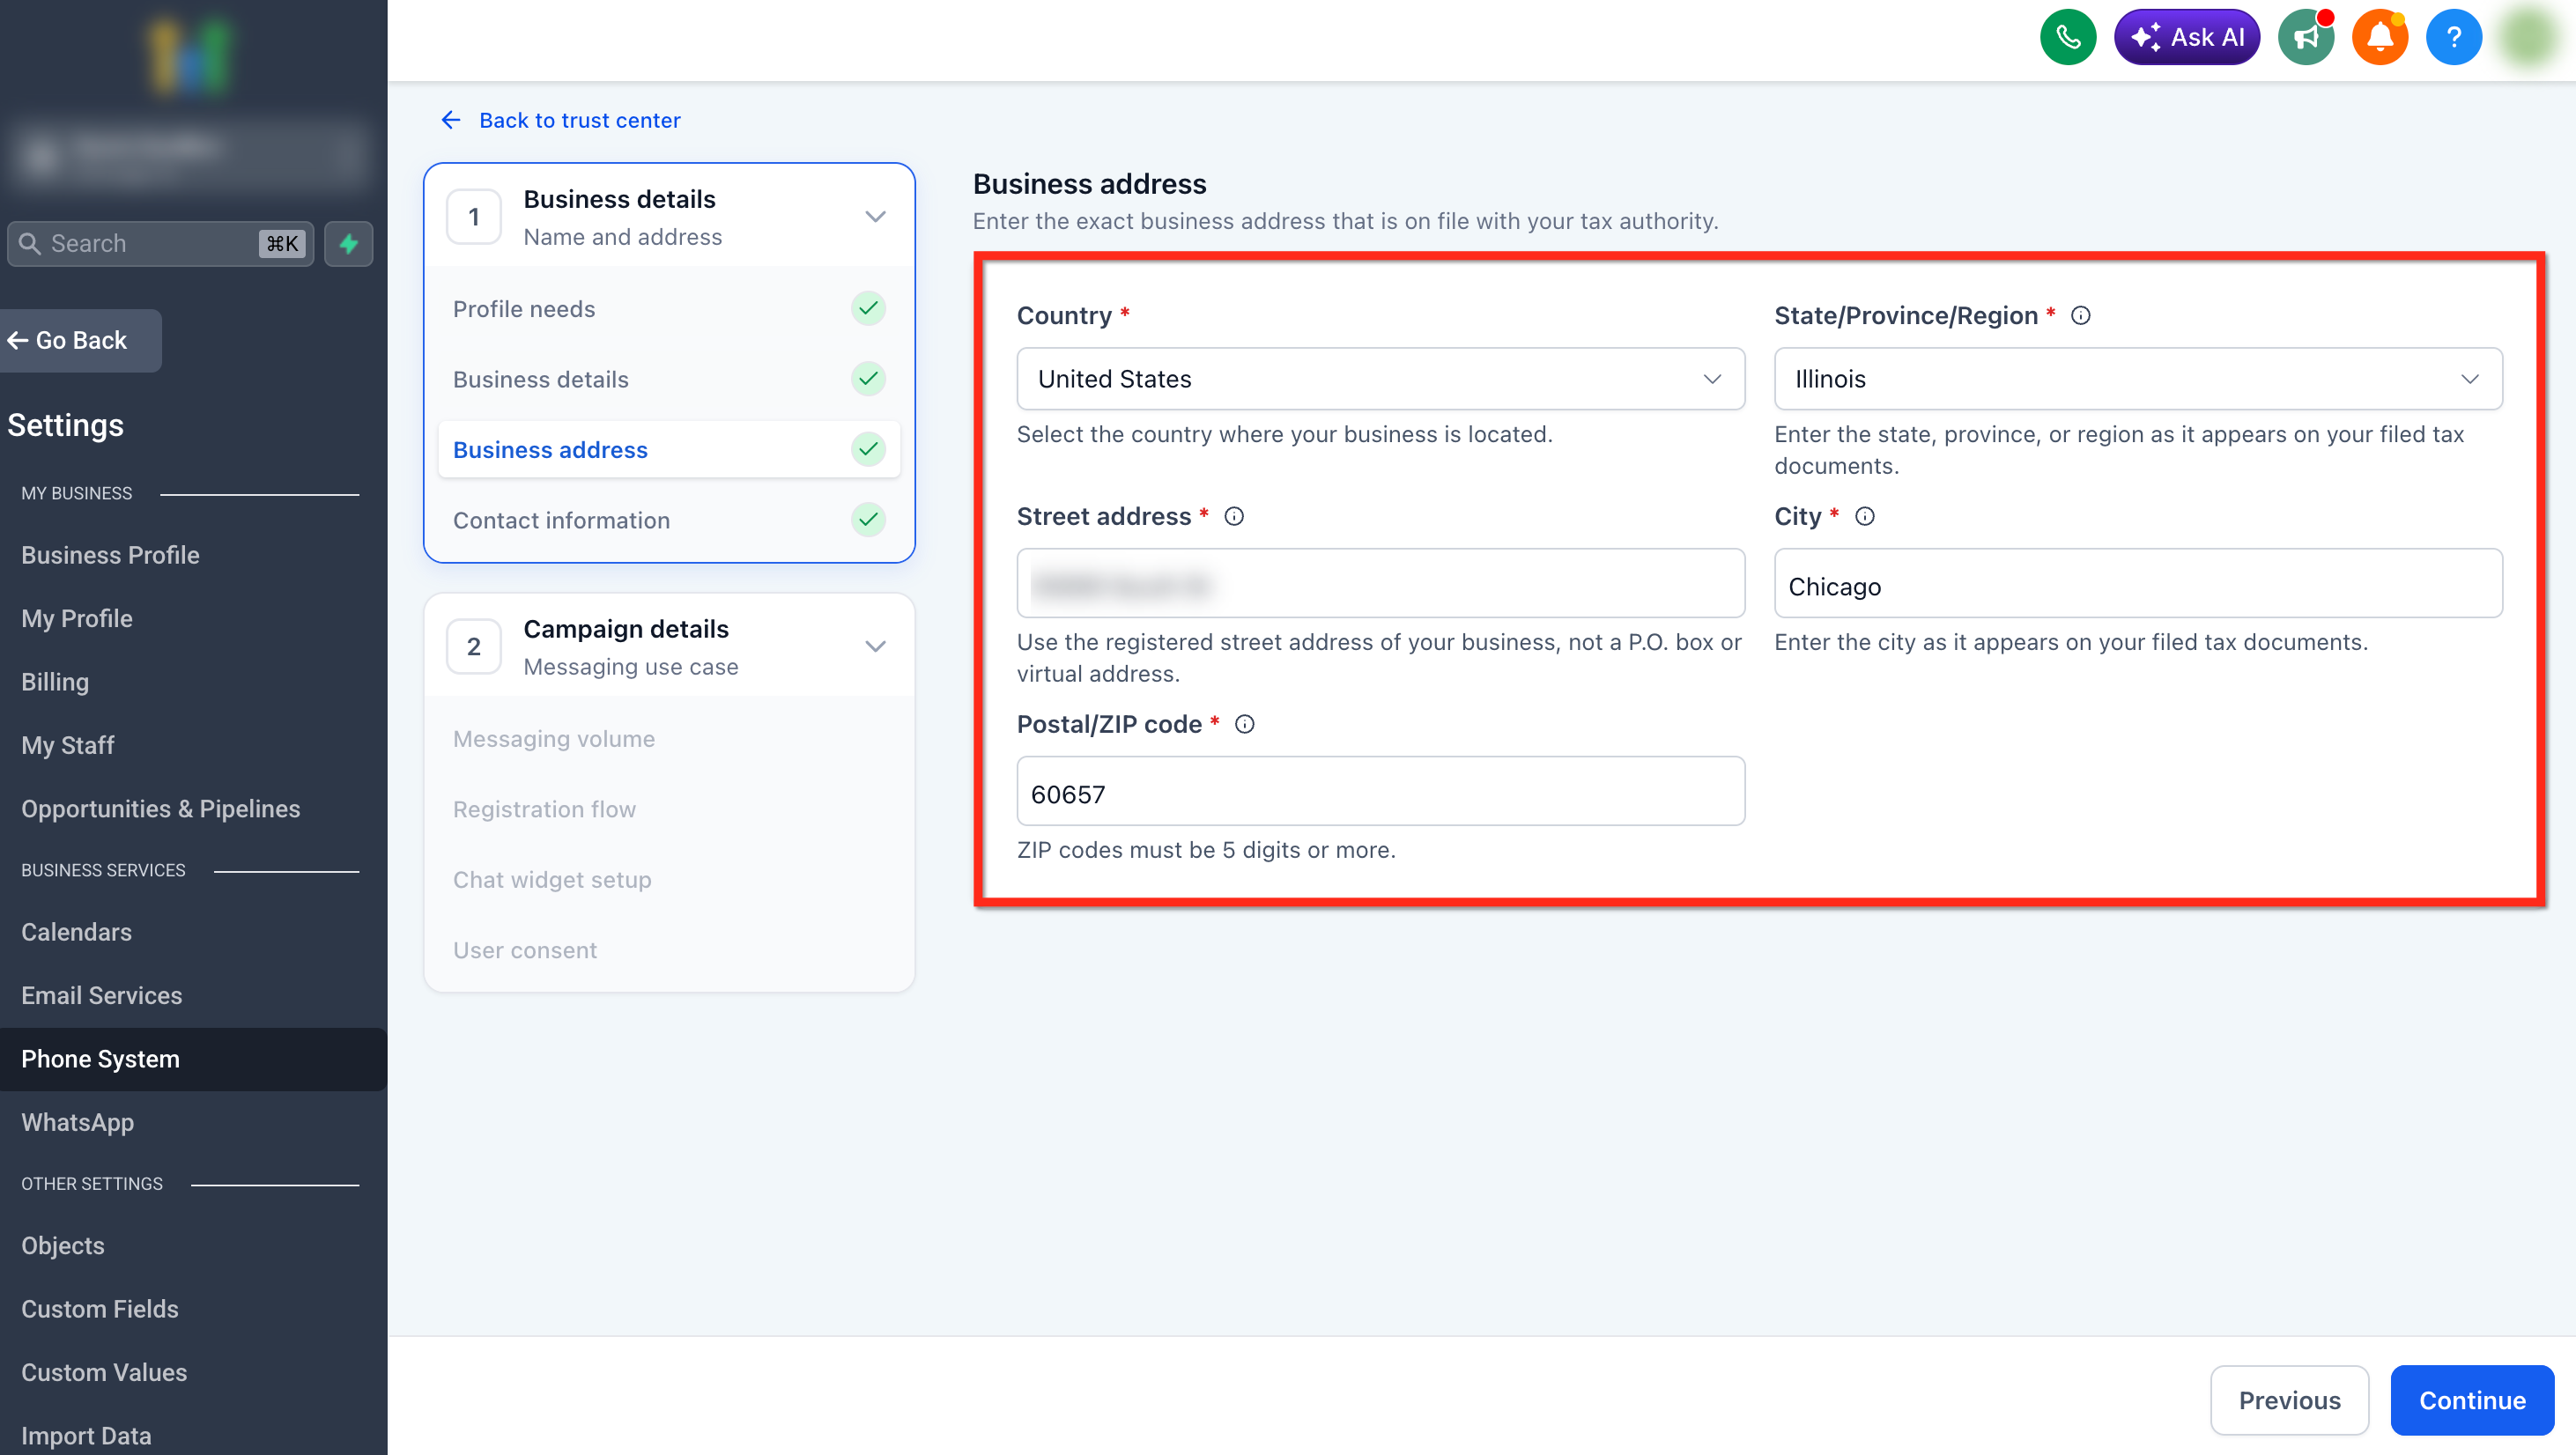2576x1455 pixels.
Task: Open the megaphone announcements icon
Action: [x=2305, y=37]
